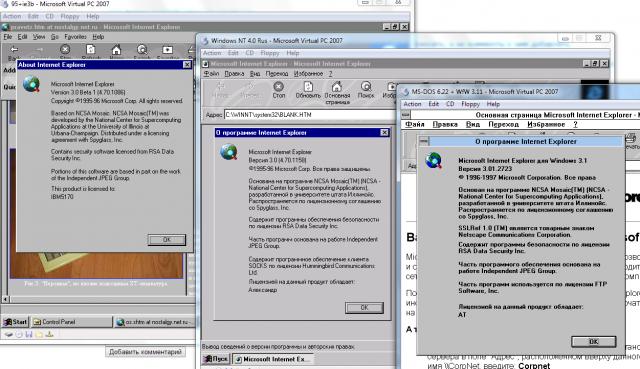This screenshot has width=640, height=369.
Task: Open File menu in Windows 95 IE
Action: click(8, 37)
